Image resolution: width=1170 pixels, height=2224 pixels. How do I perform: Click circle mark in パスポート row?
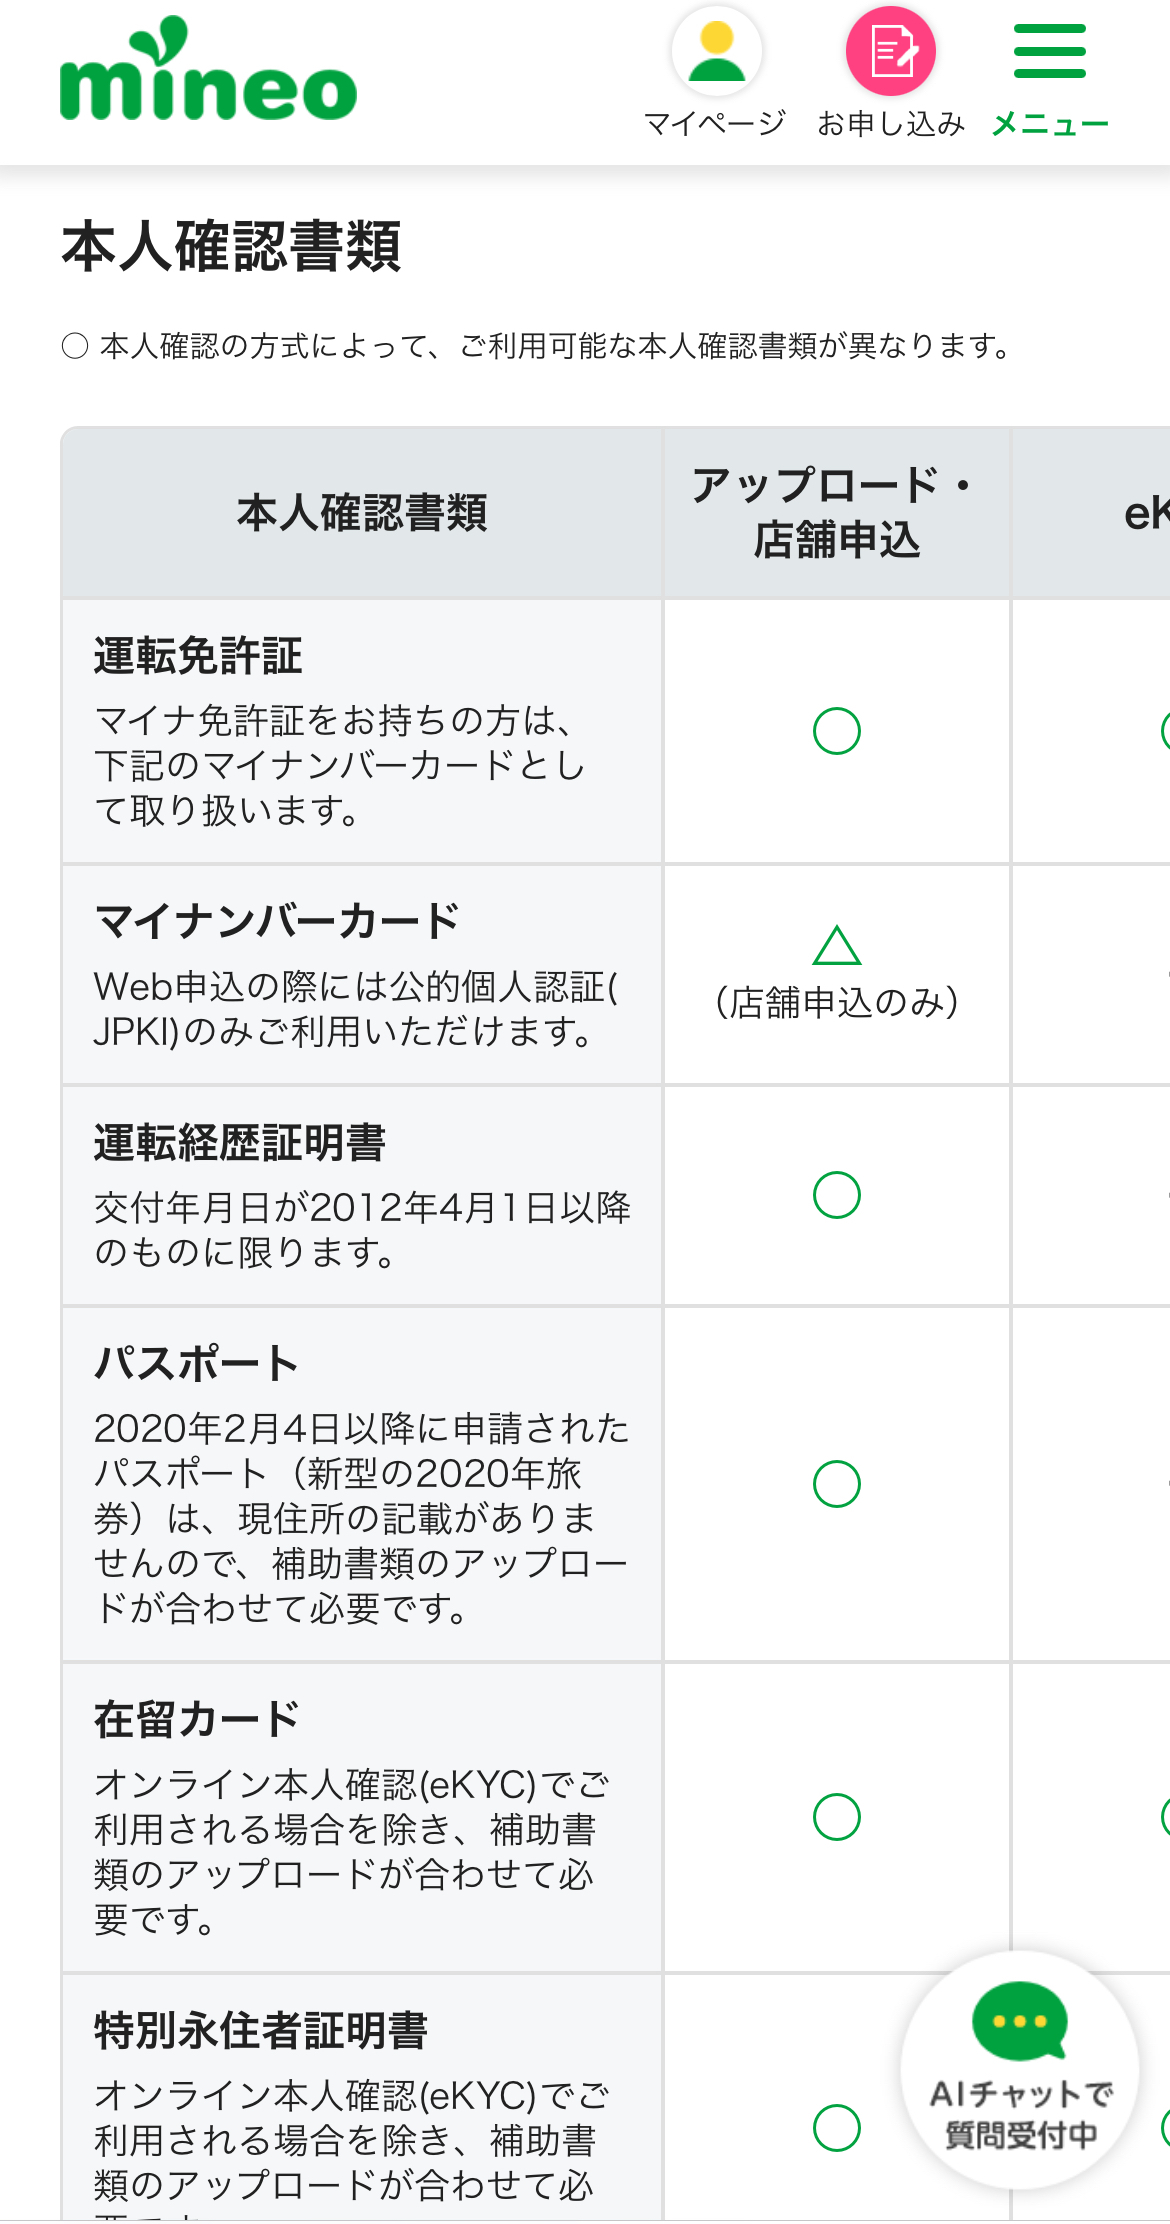click(837, 1484)
